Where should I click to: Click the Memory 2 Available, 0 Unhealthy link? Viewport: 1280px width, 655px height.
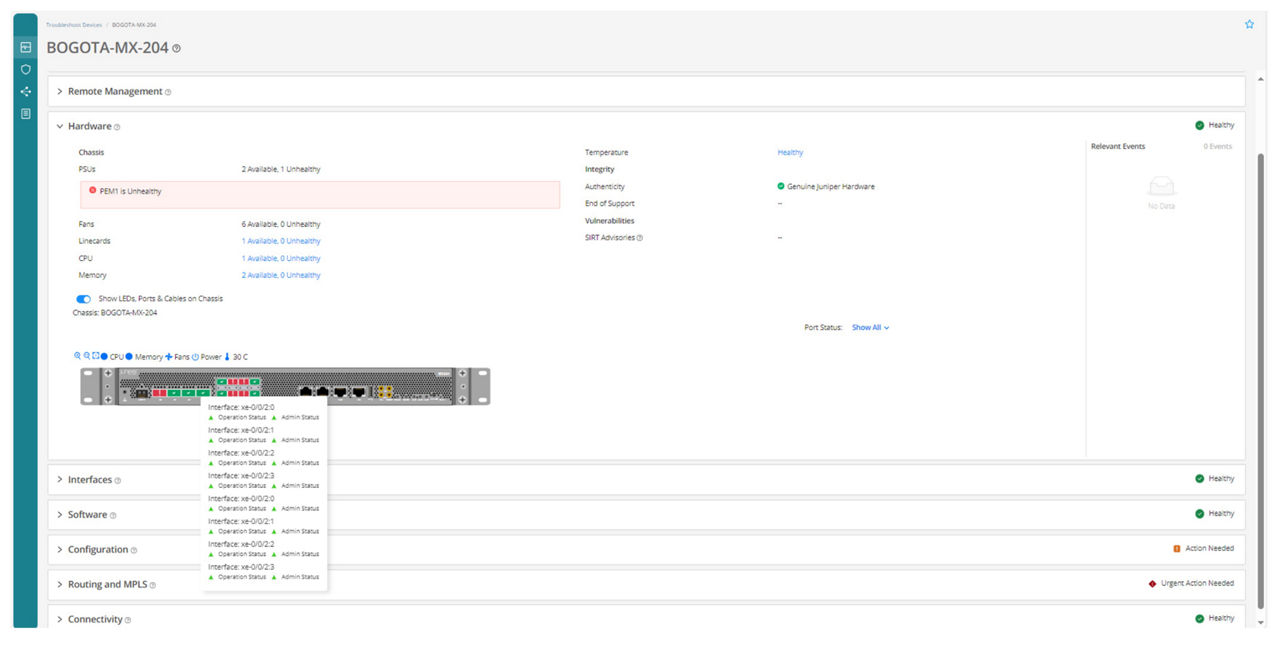[x=282, y=274]
